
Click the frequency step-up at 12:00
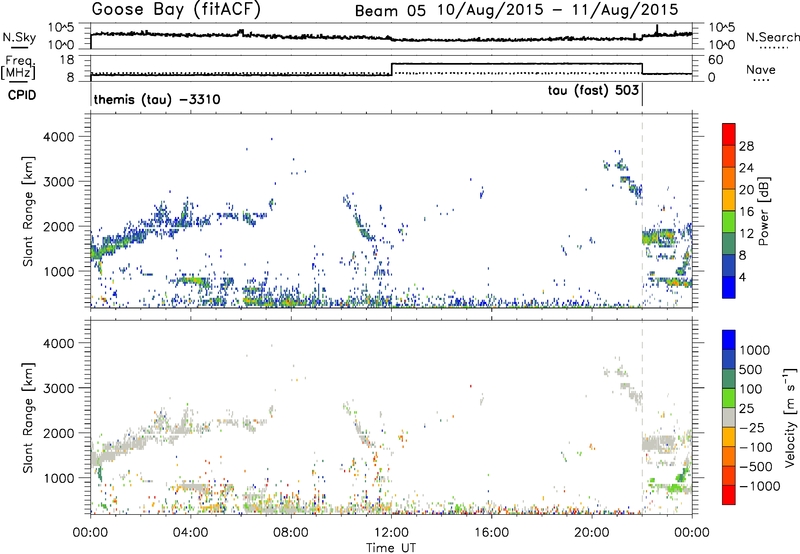(x=391, y=69)
